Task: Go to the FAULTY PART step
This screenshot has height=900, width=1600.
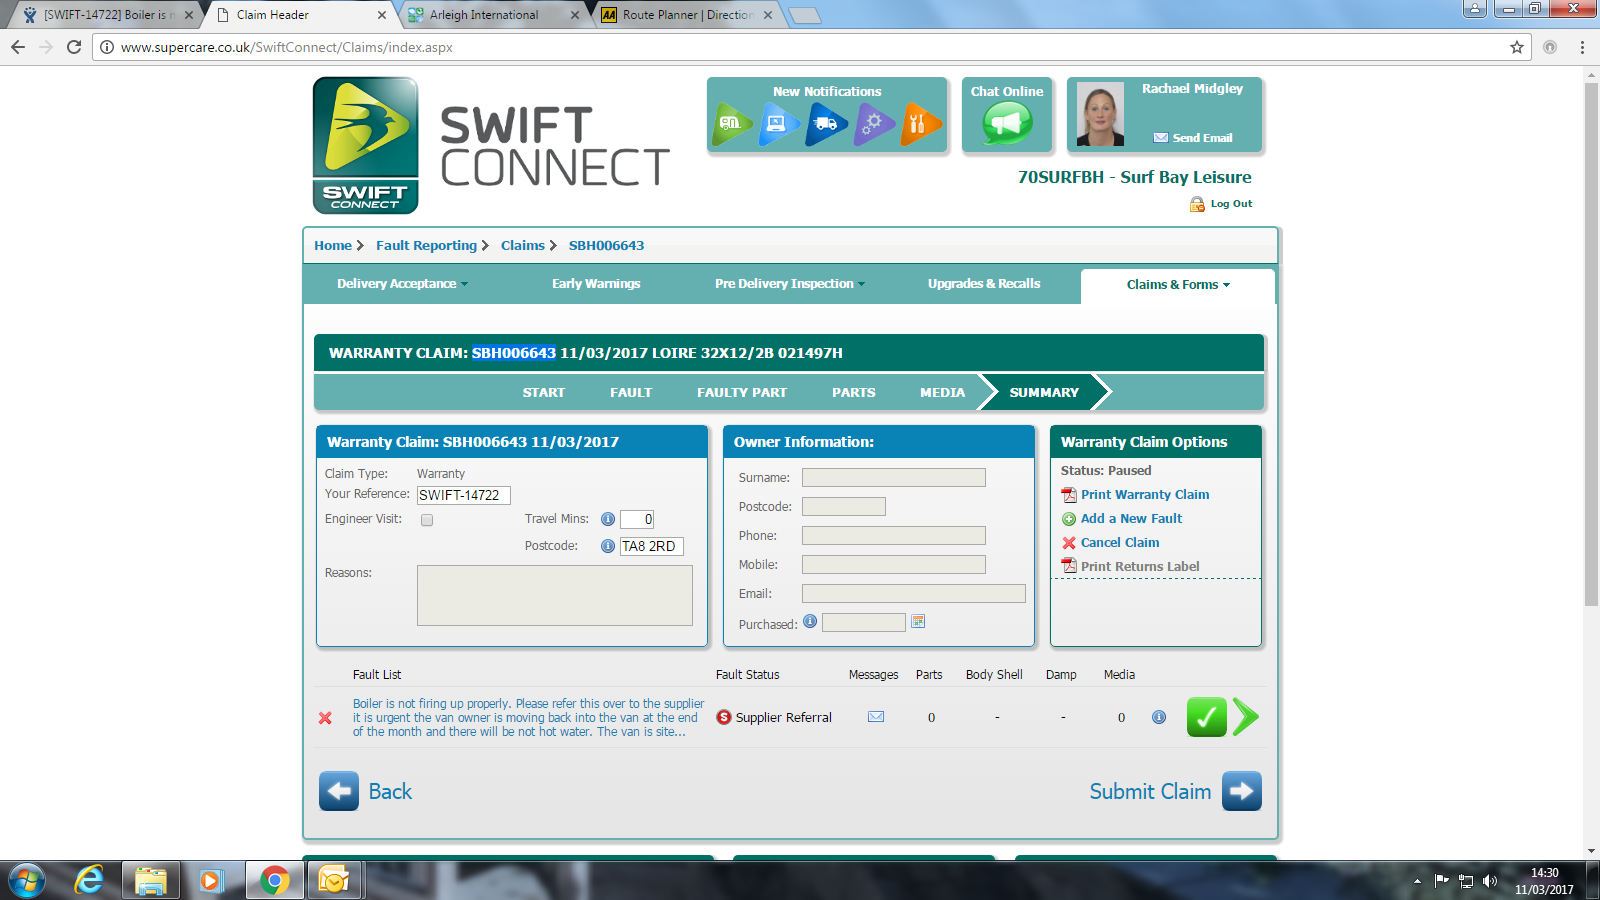Action: (x=741, y=393)
